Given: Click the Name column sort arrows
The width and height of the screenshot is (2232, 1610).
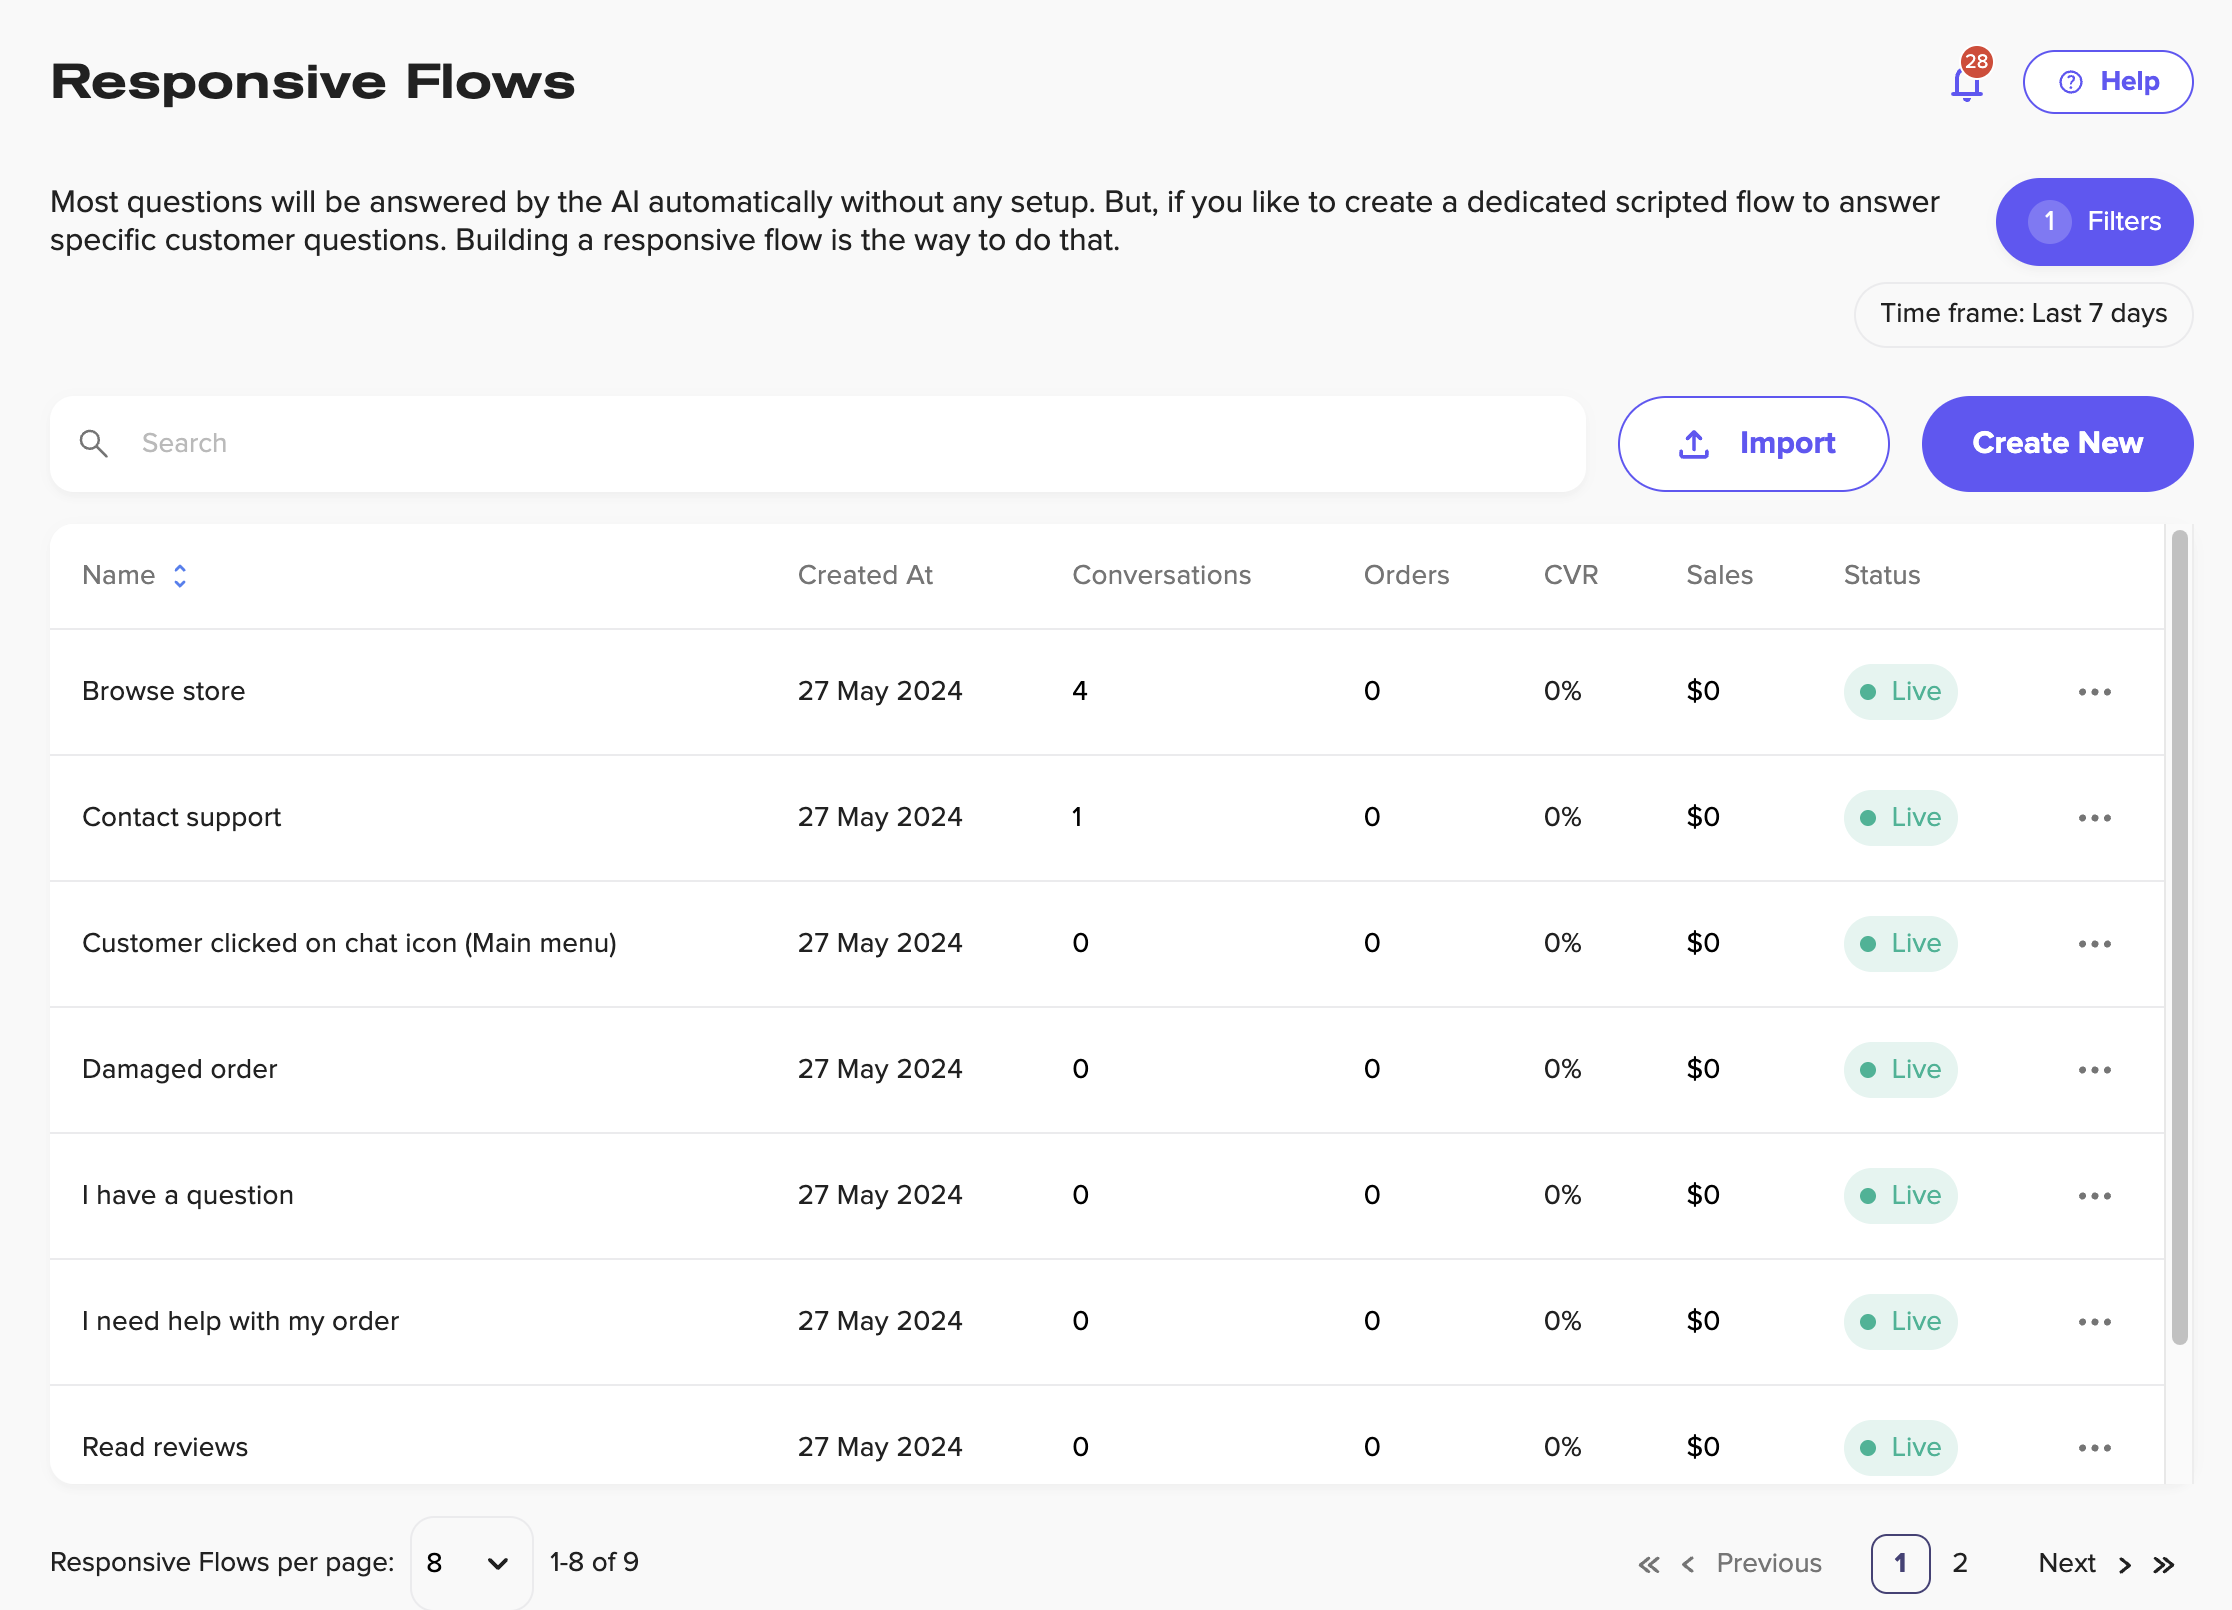Looking at the screenshot, I should point(180,575).
